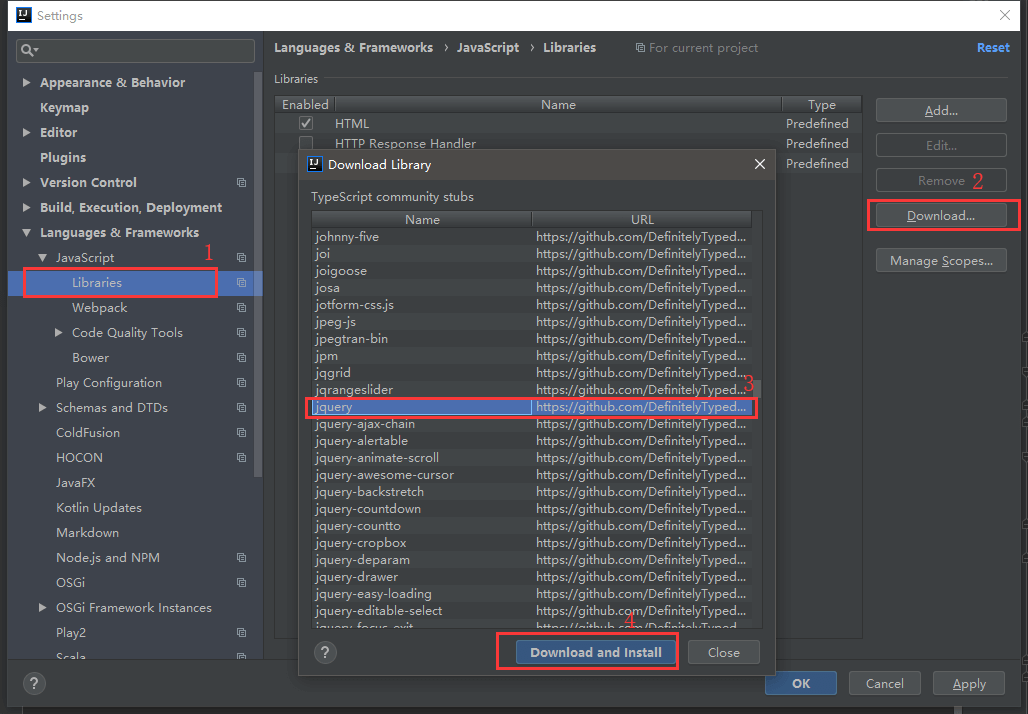This screenshot has height=714, width=1028.
Task: Expand the Editor section arrow
Action: pyautogui.click(x=26, y=132)
